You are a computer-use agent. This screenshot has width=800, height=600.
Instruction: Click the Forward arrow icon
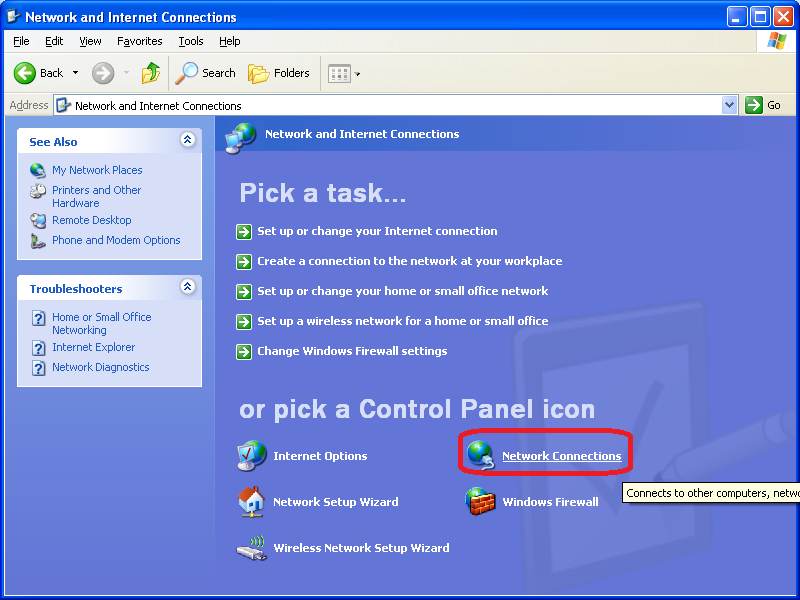(x=103, y=73)
